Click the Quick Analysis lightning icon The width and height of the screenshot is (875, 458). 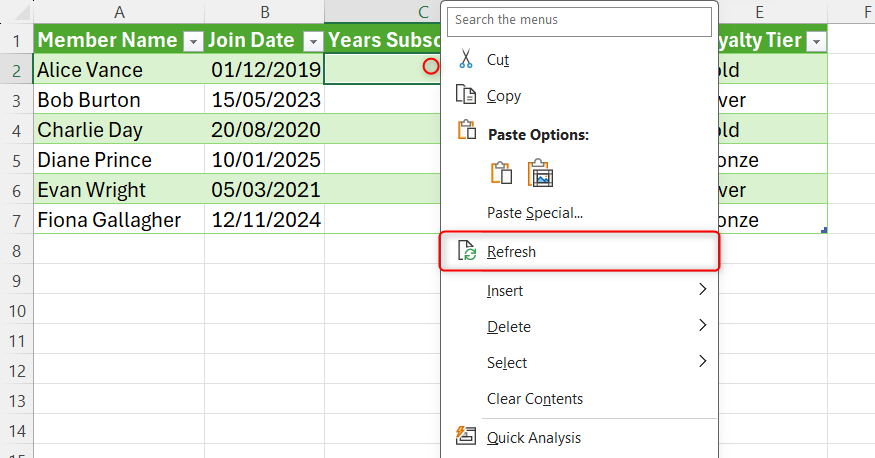point(466,436)
